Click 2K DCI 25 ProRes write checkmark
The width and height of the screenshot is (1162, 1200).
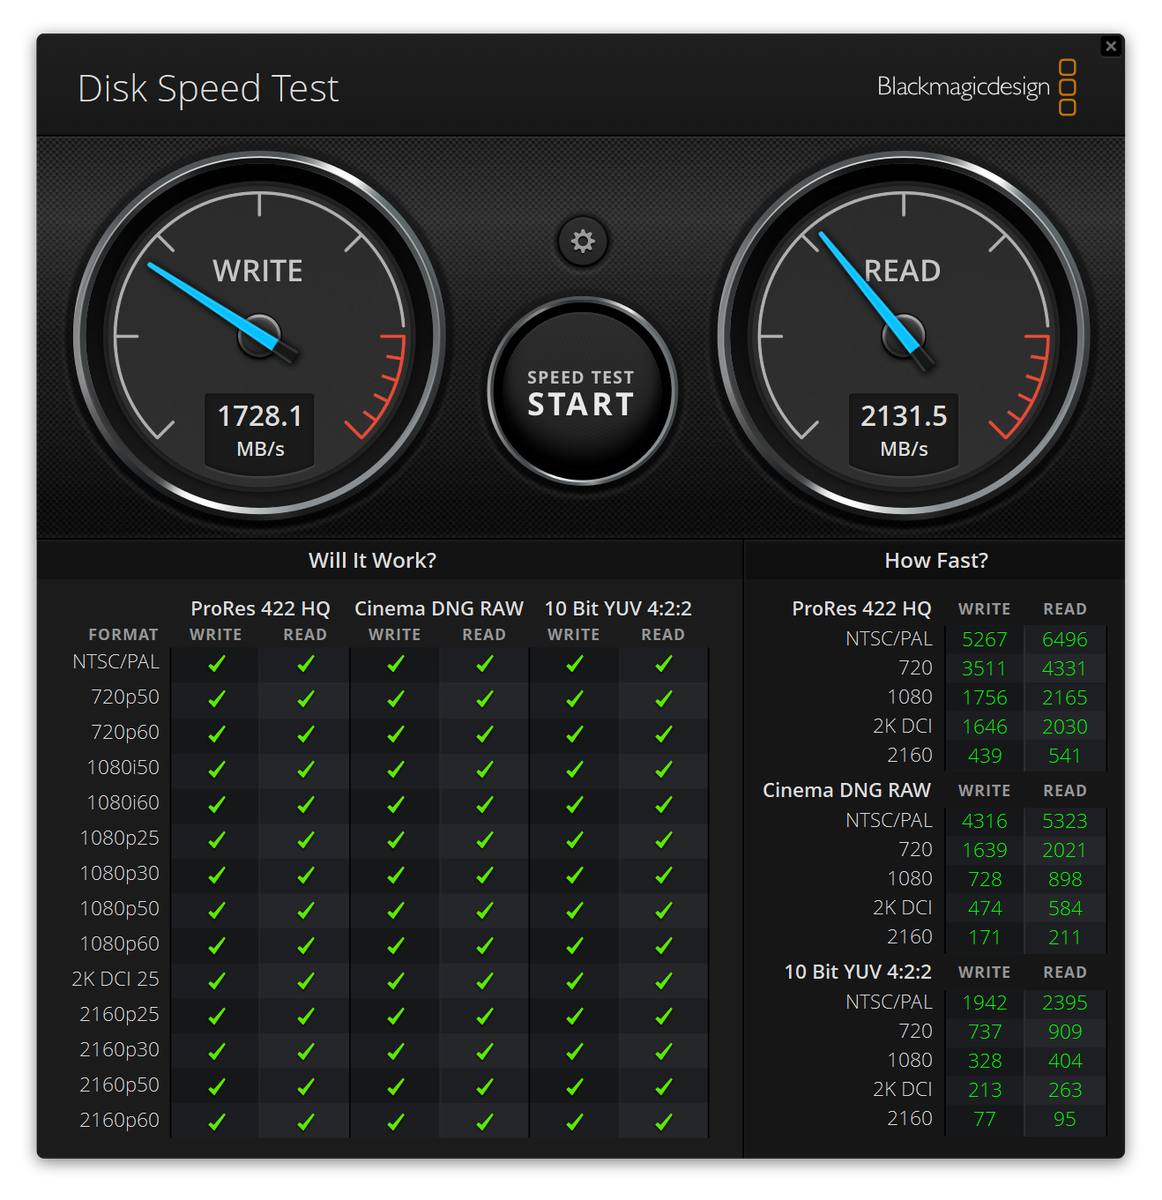click(216, 980)
